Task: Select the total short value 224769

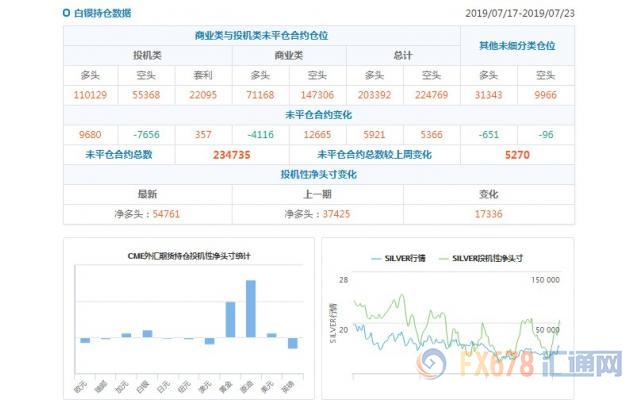Action: (x=432, y=95)
